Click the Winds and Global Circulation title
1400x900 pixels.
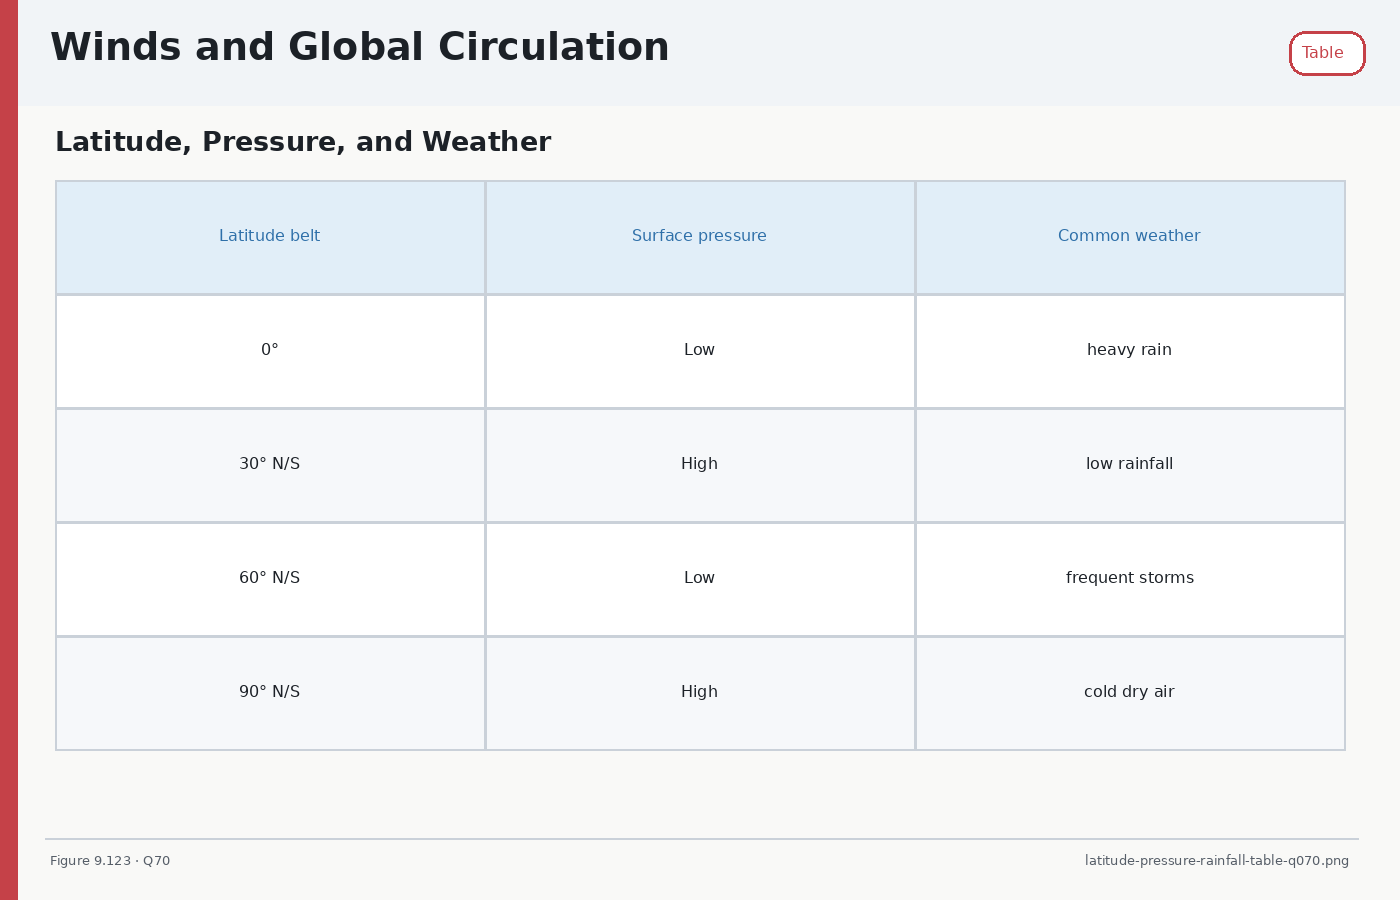click(x=360, y=48)
